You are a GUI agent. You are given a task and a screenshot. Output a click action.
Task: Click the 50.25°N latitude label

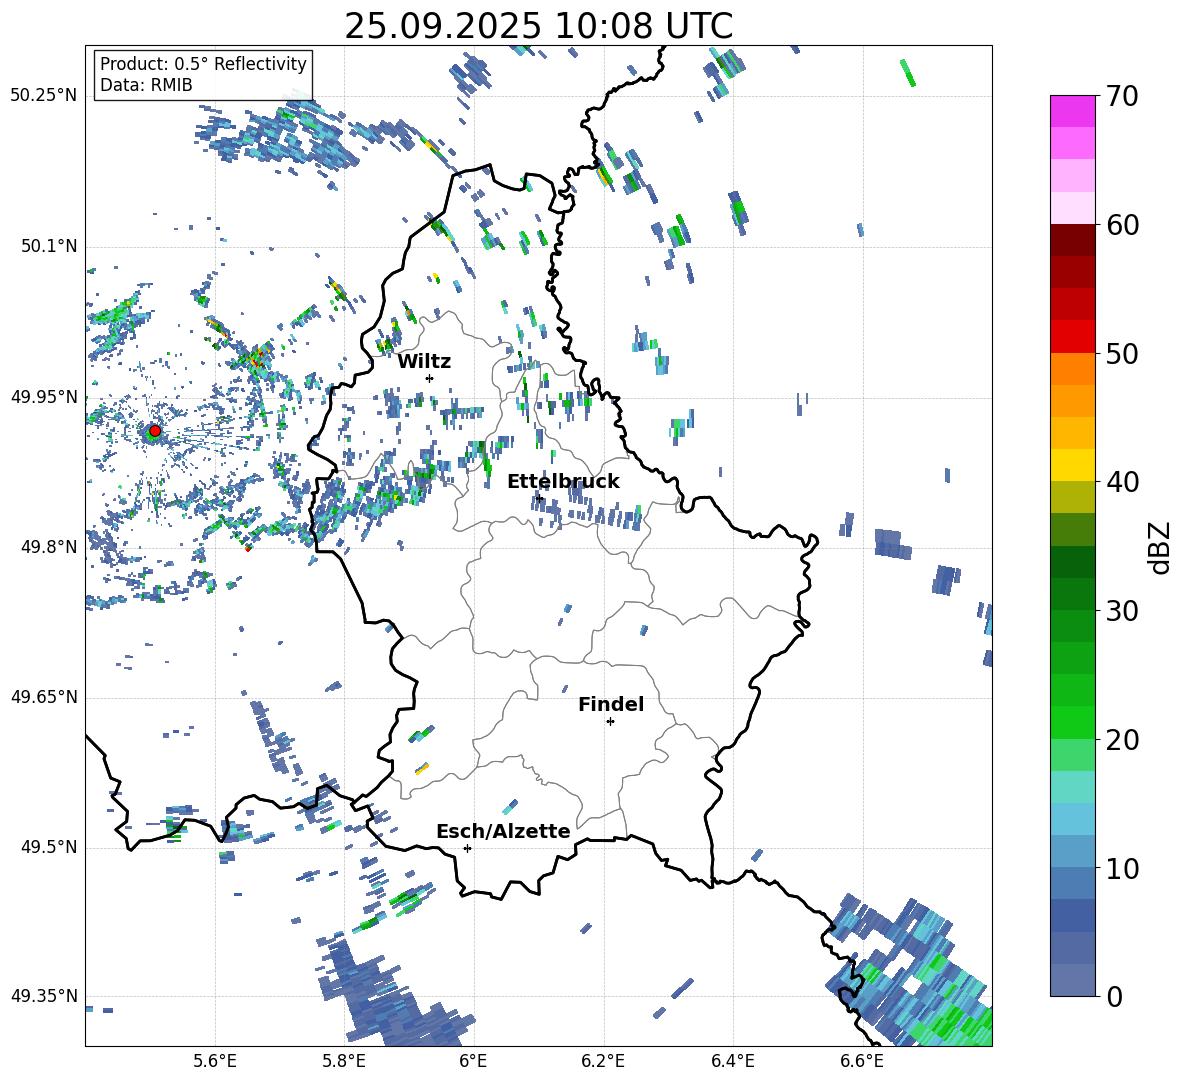tap(44, 96)
